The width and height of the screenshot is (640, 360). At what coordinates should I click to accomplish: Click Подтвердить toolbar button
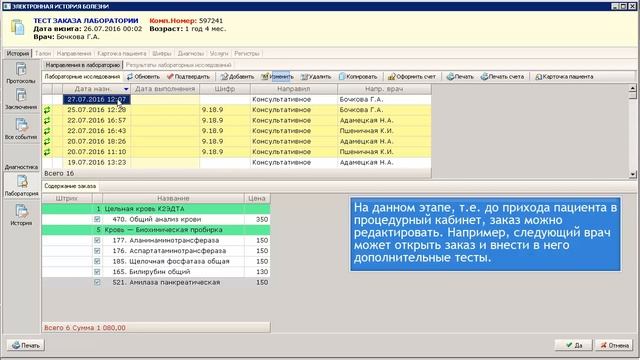point(188,77)
